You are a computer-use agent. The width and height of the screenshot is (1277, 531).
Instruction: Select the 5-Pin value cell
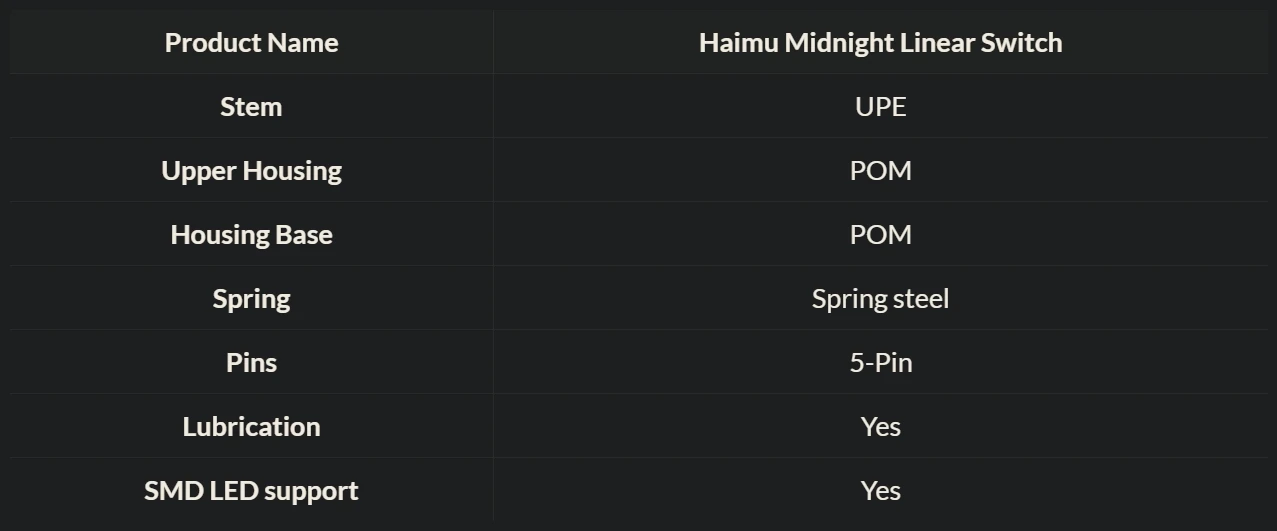880,363
